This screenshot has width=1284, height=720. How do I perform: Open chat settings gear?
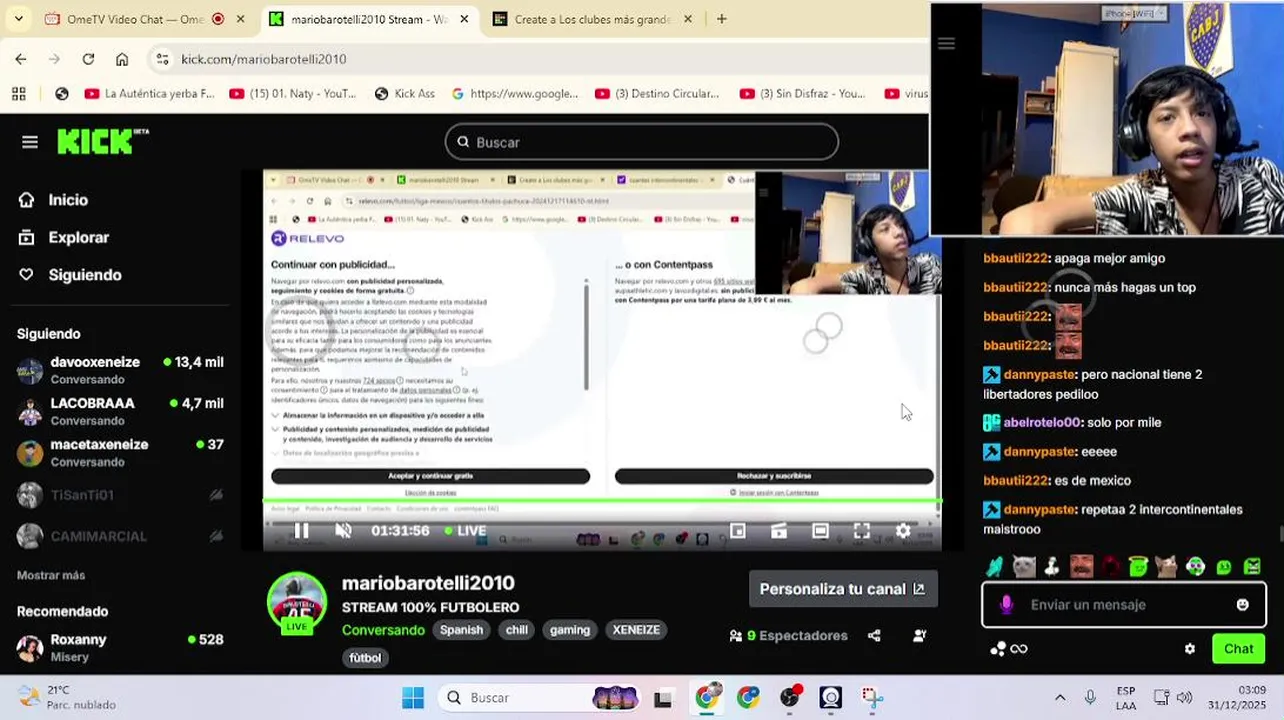pos(1190,649)
